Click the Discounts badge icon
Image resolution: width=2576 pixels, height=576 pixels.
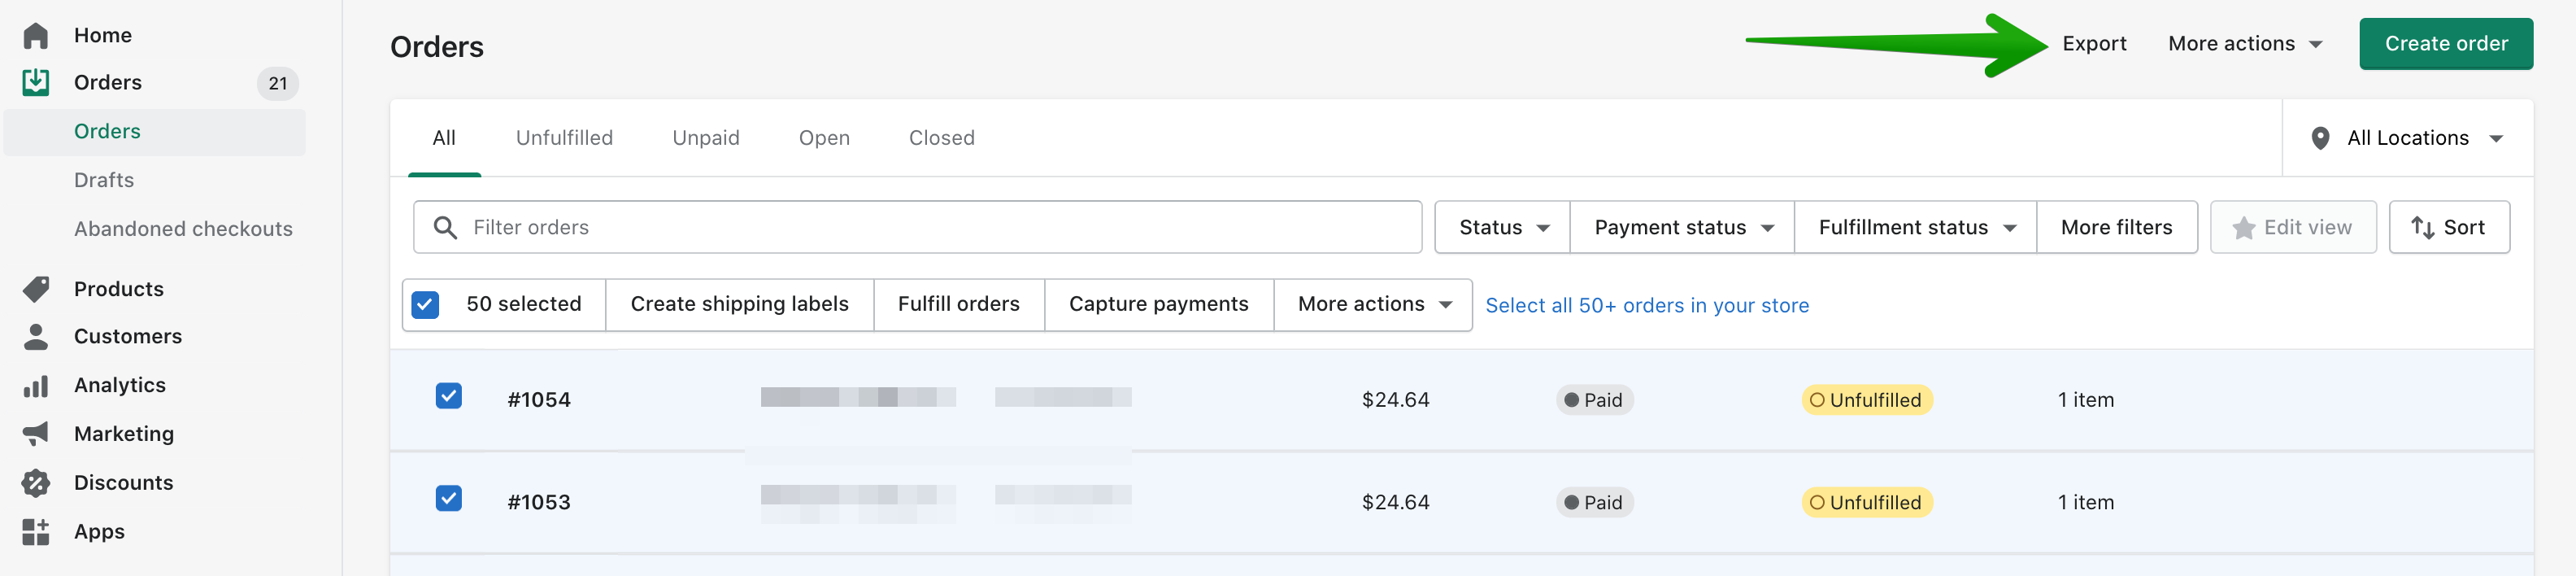click(36, 483)
